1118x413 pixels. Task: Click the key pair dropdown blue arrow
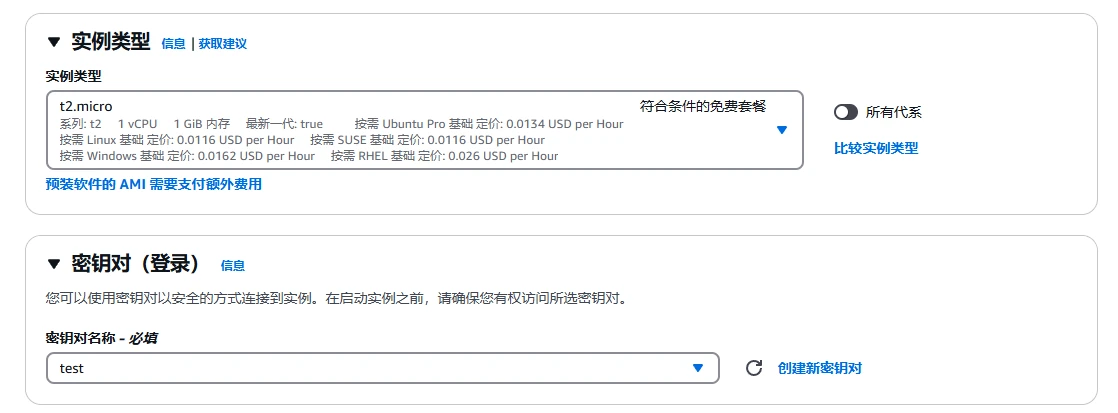[698, 368]
